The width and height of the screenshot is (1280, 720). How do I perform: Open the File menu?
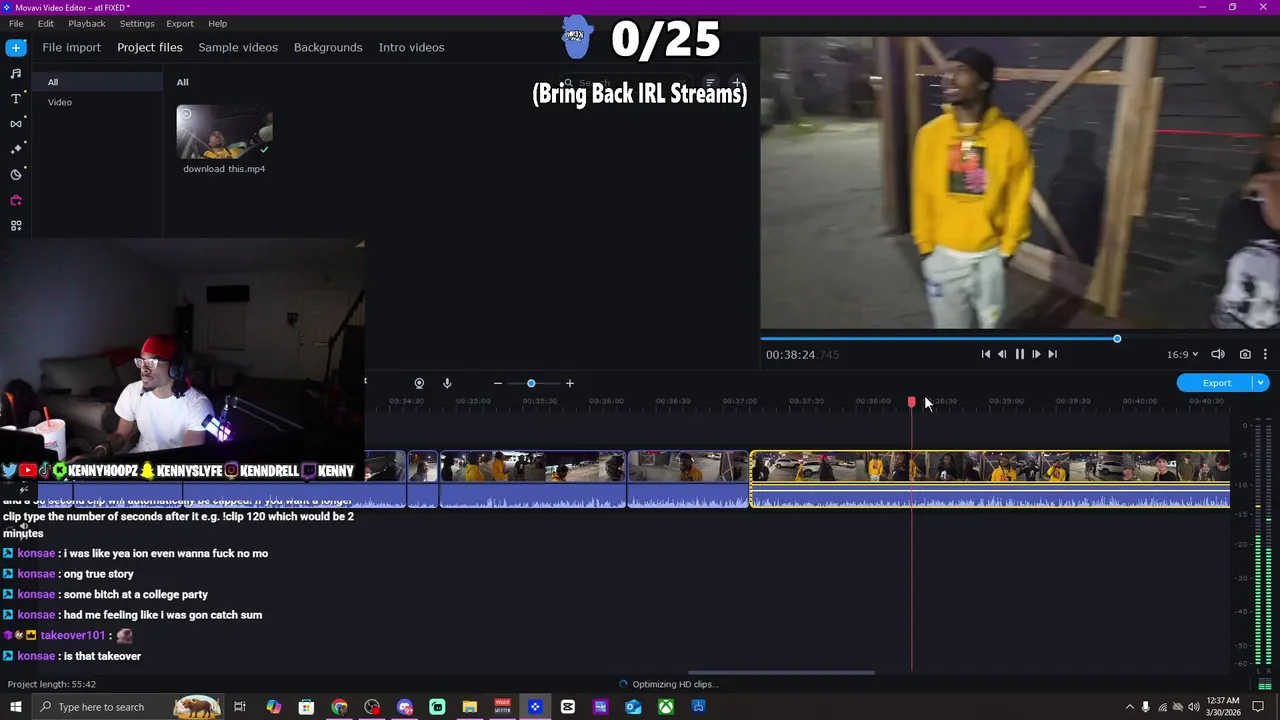pyautogui.click(x=16, y=23)
